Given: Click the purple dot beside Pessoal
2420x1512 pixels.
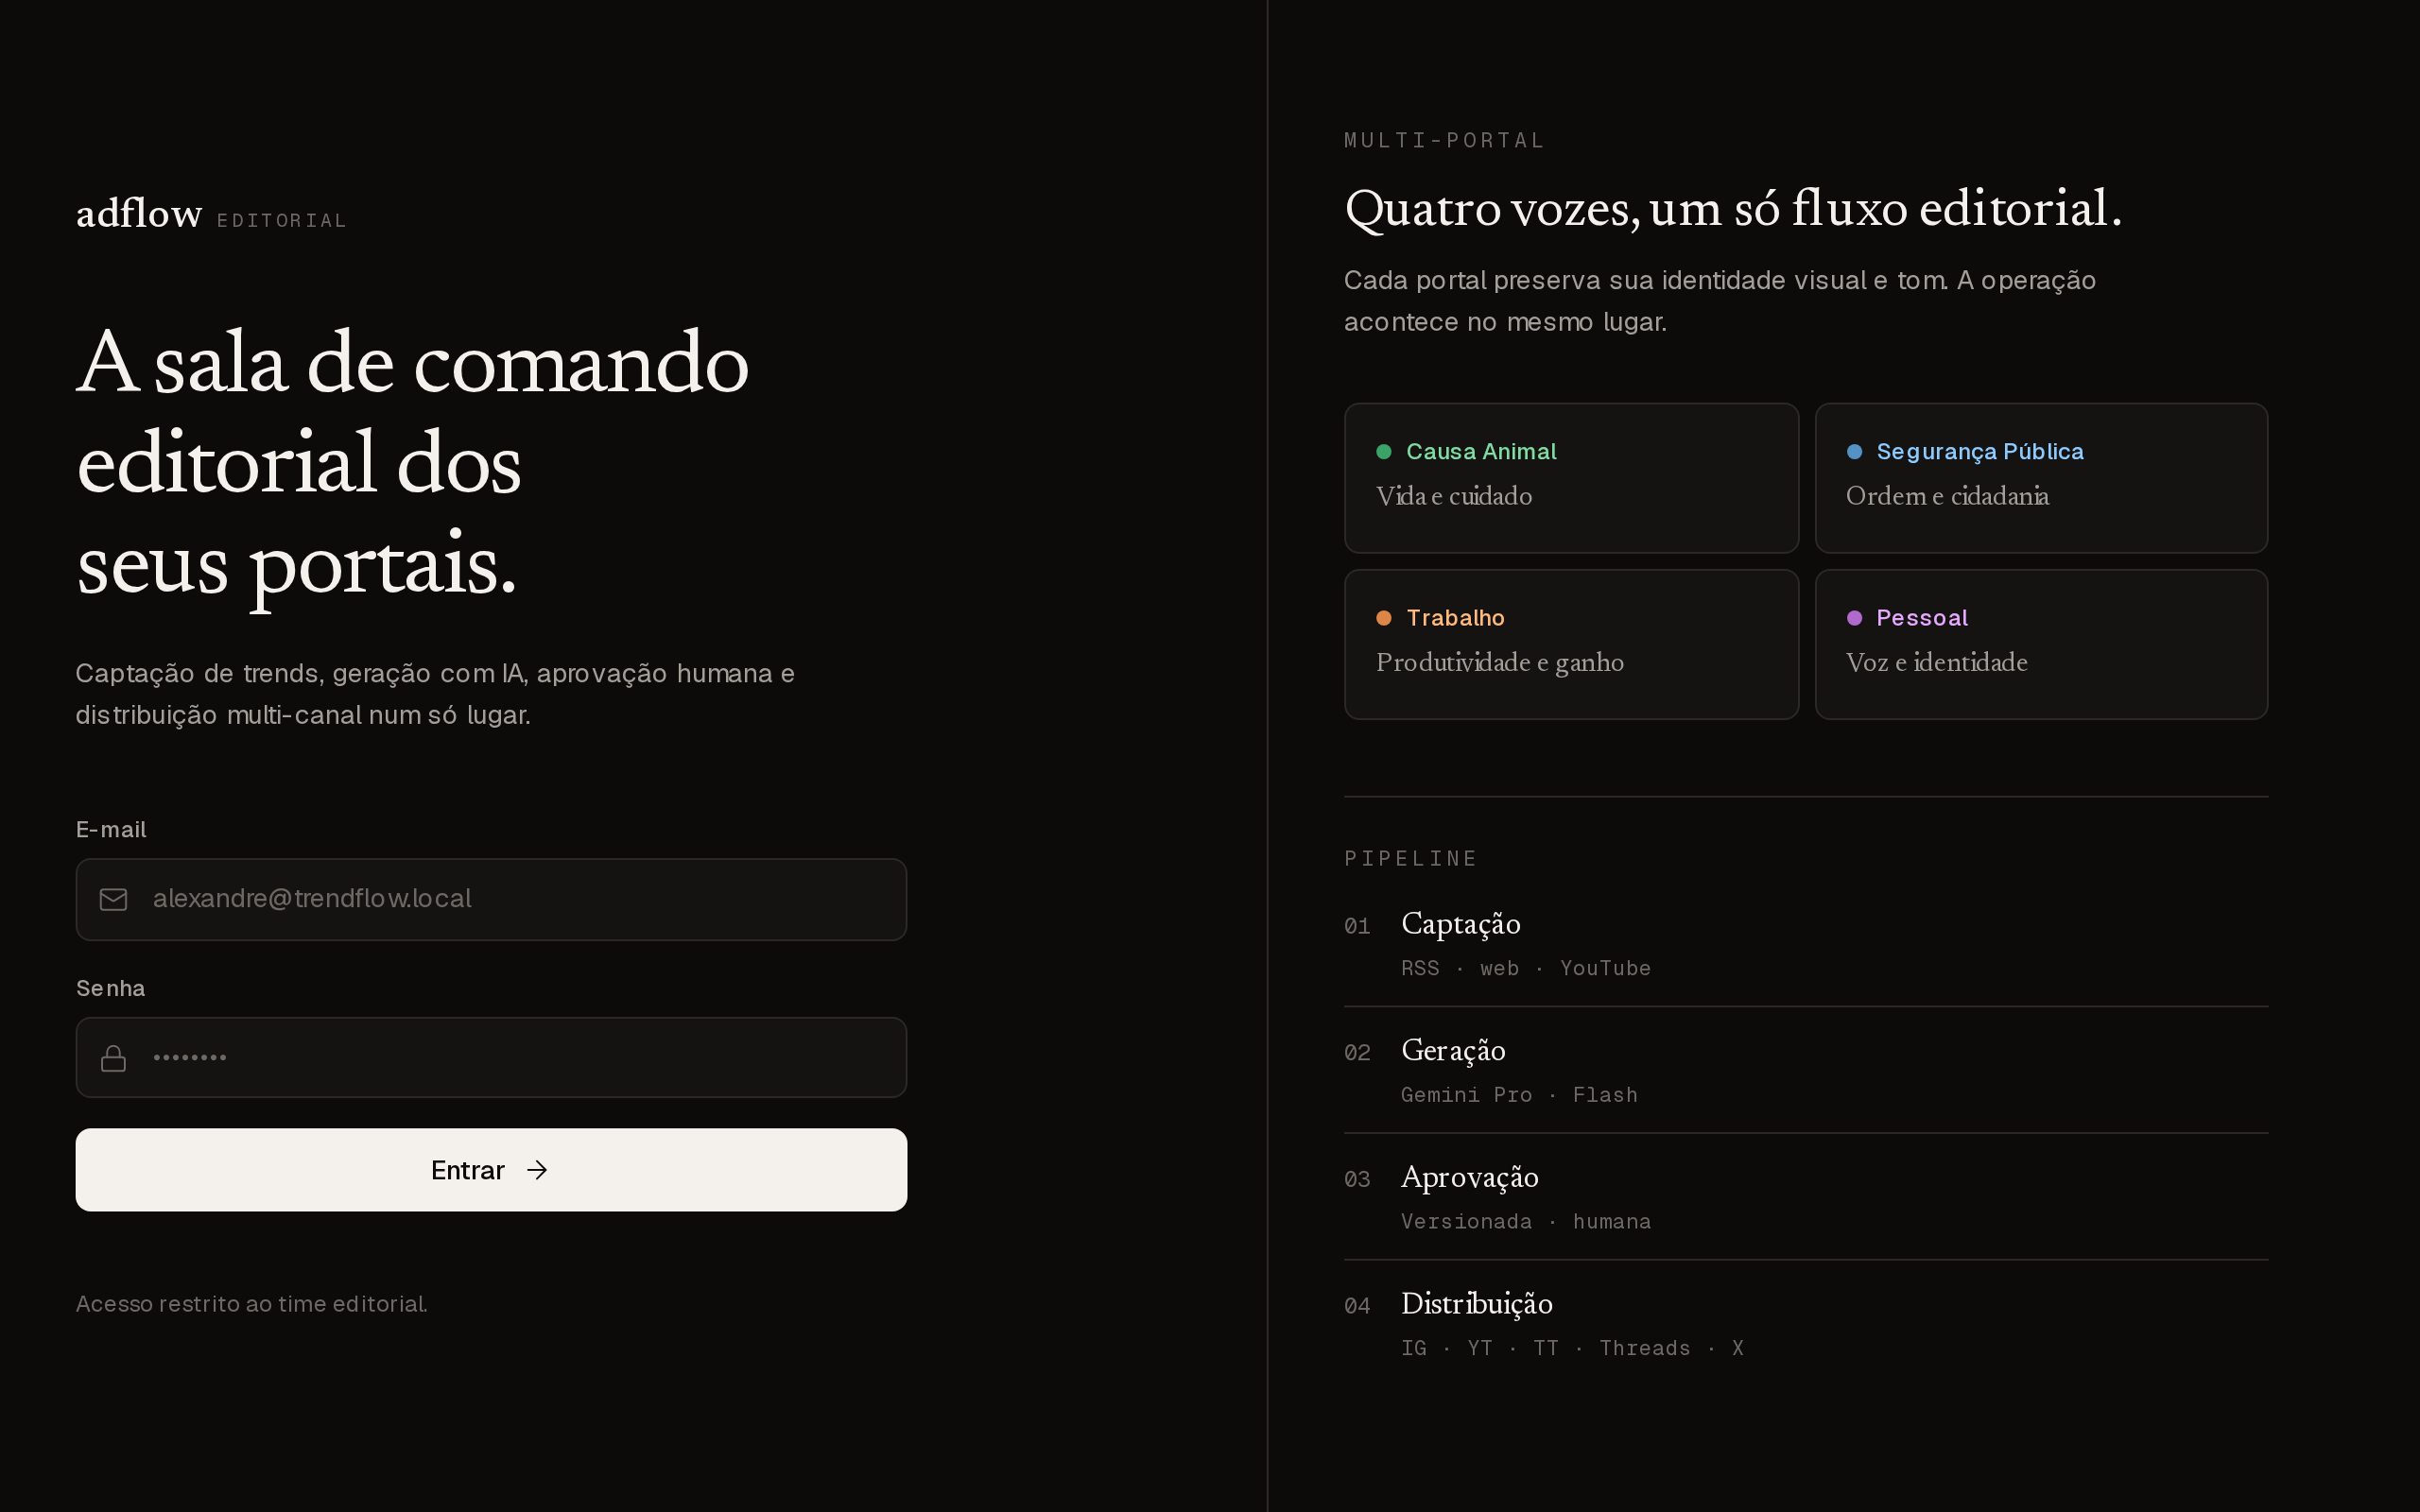Looking at the screenshot, I should coord(1854,618).
